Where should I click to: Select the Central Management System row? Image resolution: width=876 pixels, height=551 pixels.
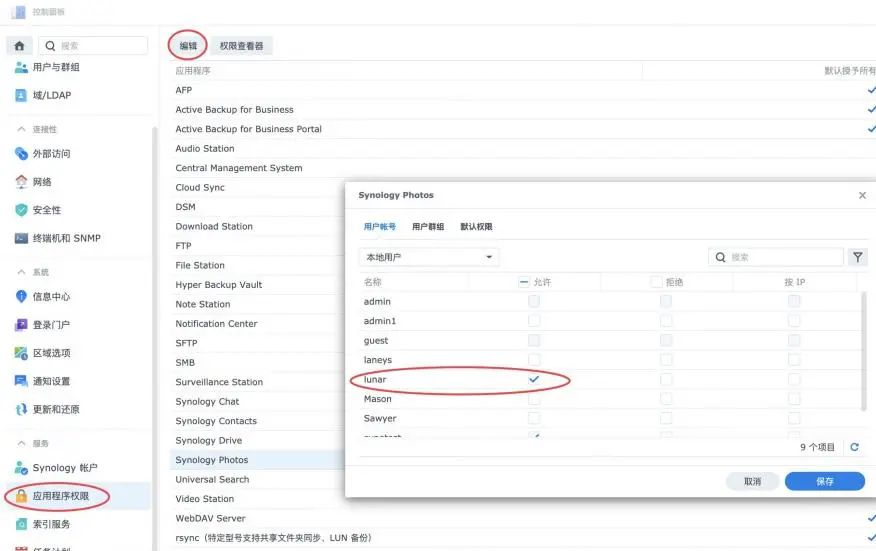pyautogui.click(x=522, y=168)
